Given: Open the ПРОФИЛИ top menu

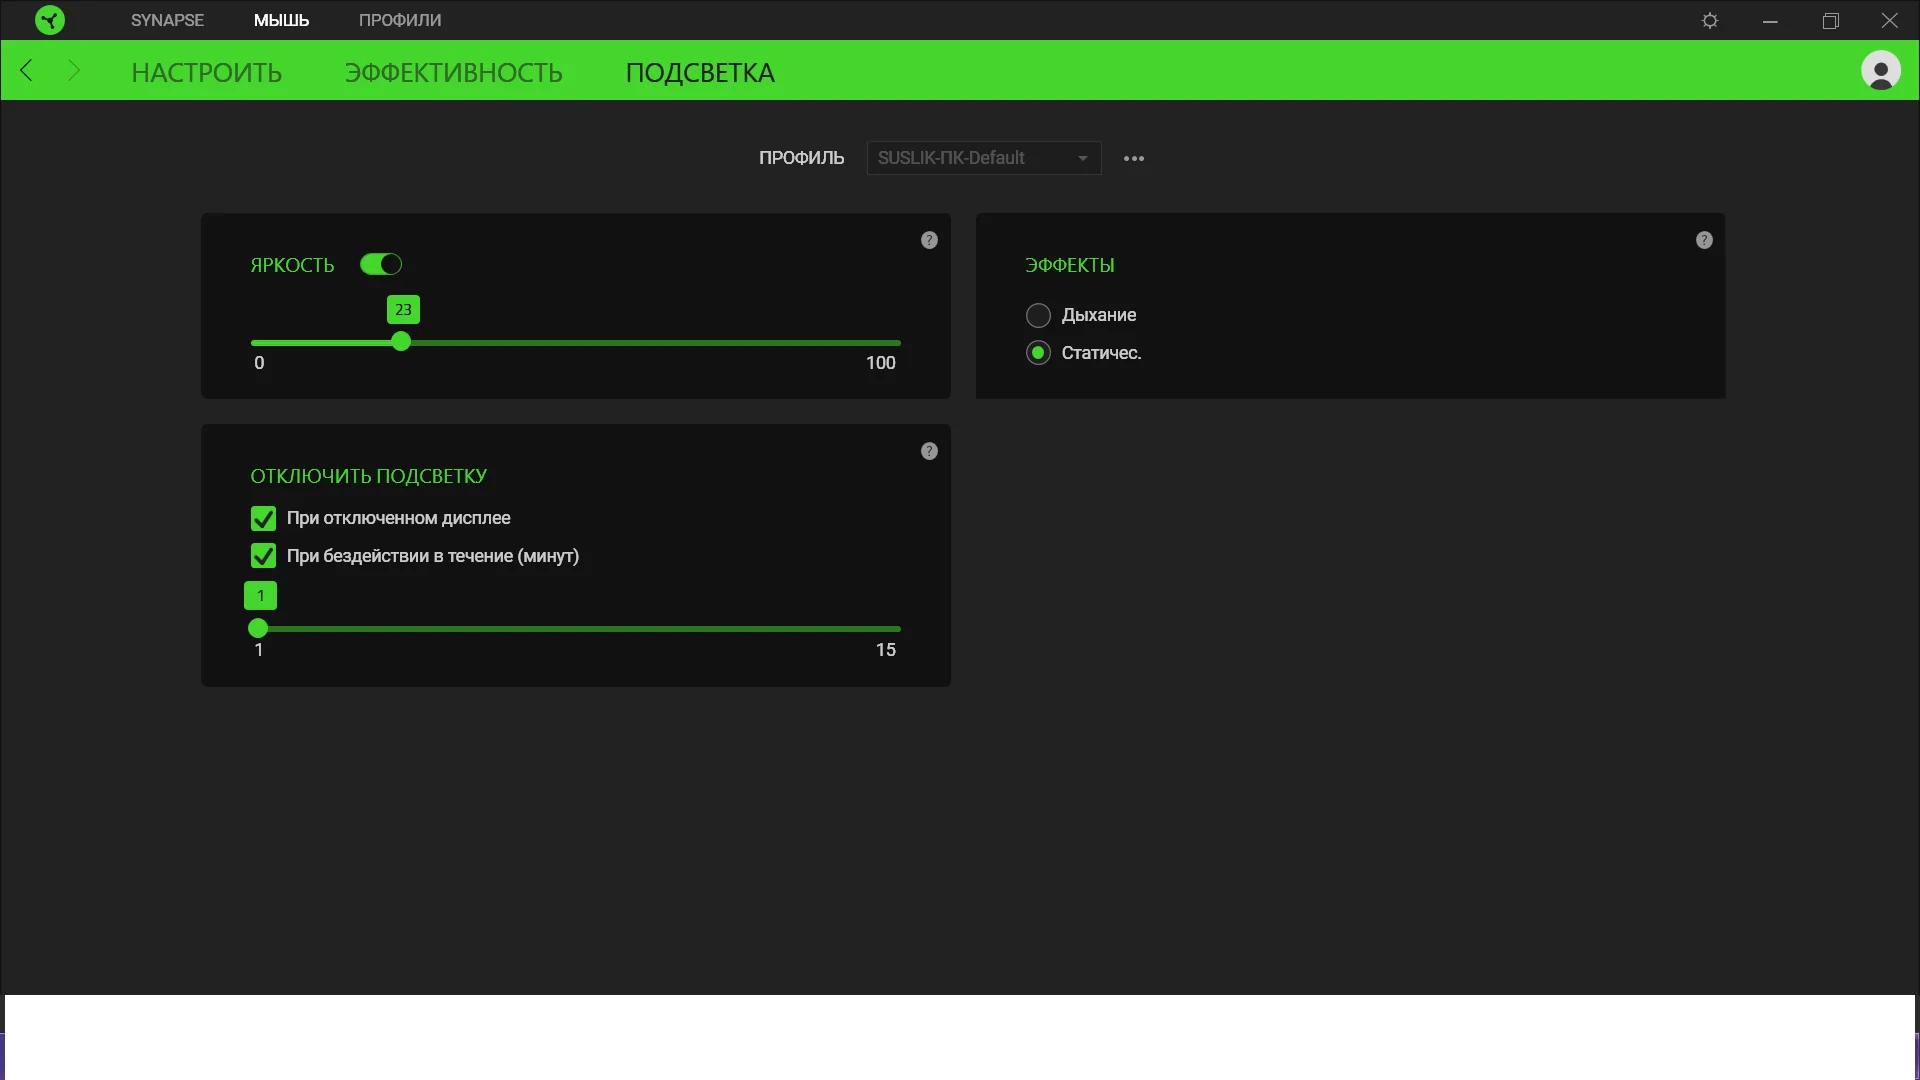Looking at the screenshot, I should pyautogui.click(x=400, y=20).
